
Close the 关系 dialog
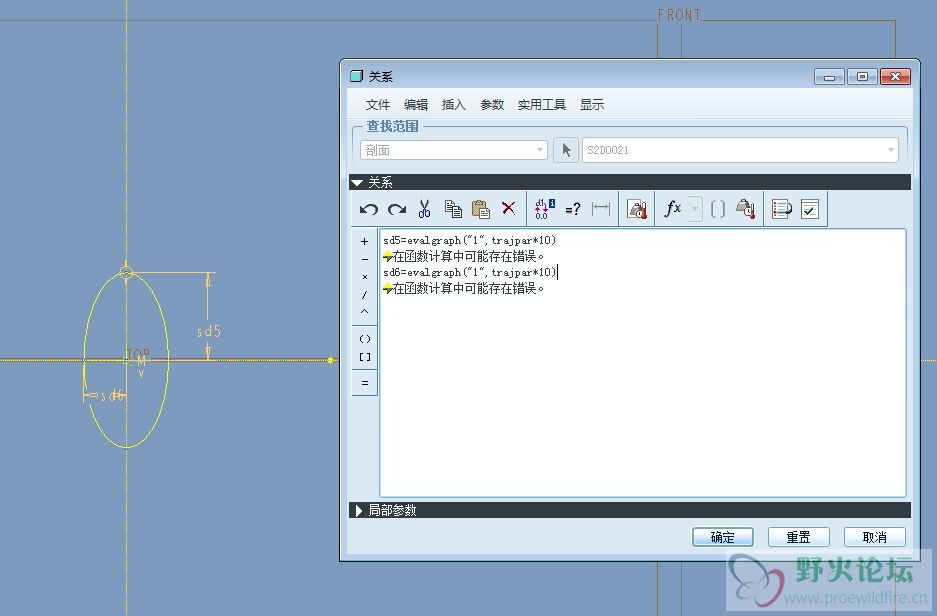(895, 77)
